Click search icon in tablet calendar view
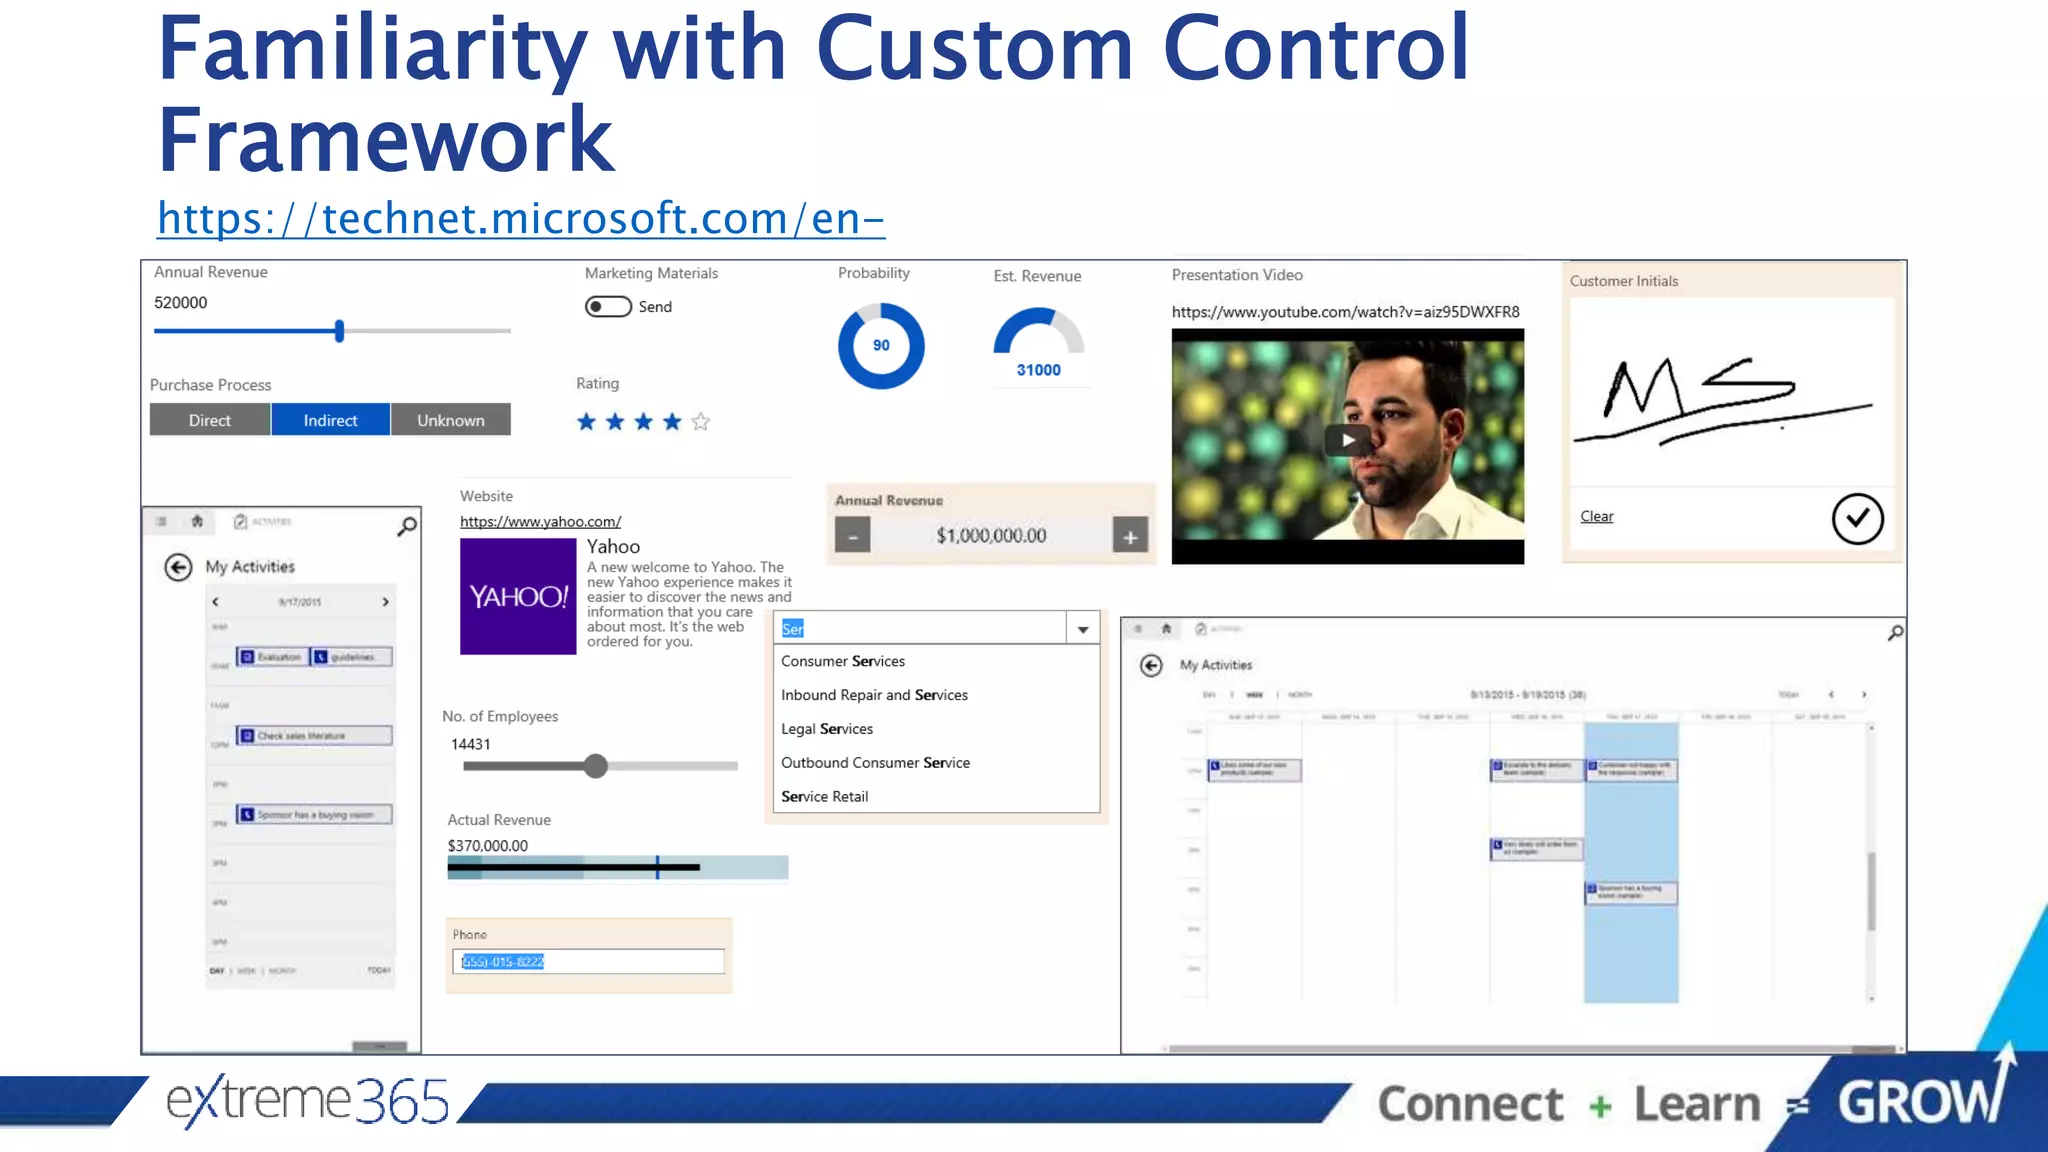Screen dimensions: 2048x1152 [1894, 633]
